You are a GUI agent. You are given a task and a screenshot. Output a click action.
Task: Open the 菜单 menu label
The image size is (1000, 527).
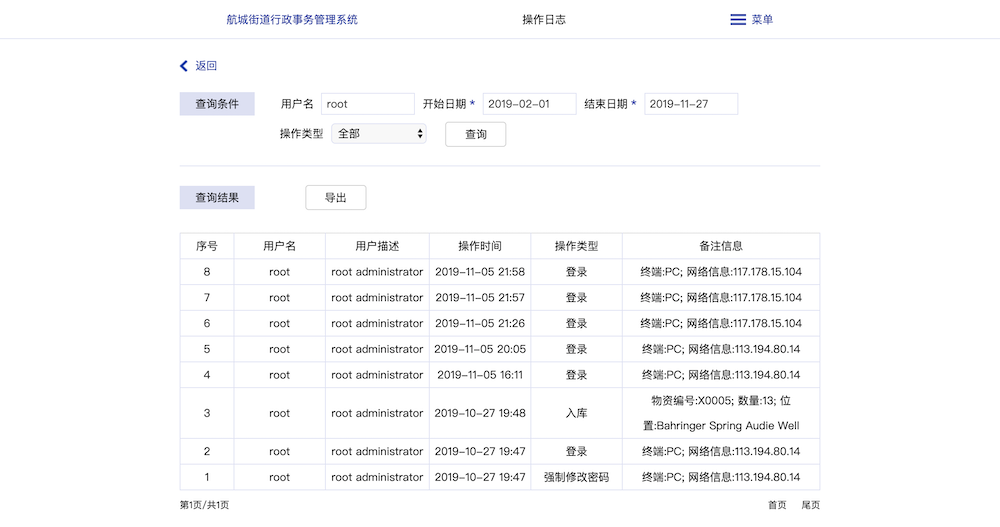point(762,20)
